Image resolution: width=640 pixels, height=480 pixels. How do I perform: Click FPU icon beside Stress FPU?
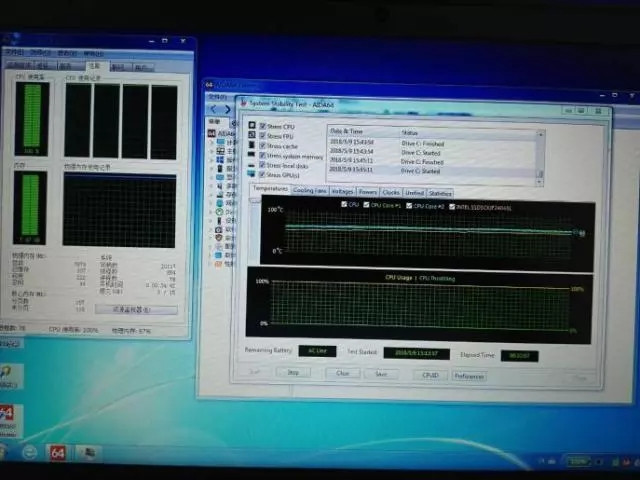252,135
